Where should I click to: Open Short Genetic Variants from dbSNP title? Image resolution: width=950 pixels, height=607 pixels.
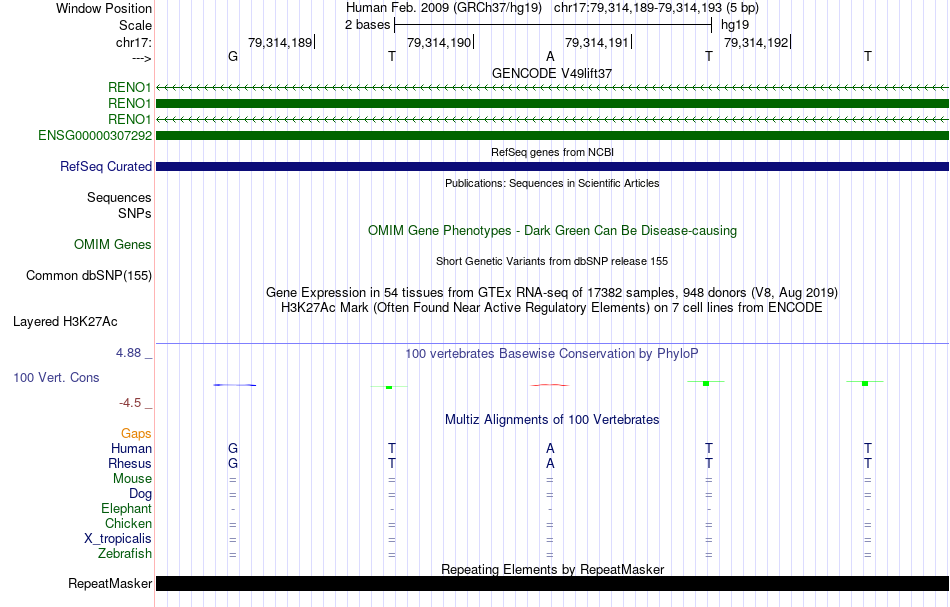point(552,261)
